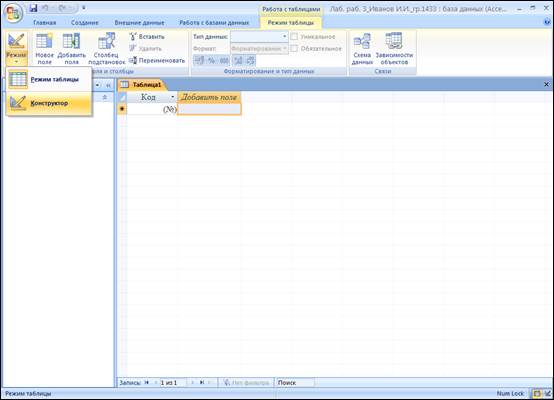Image resolution: width=554 pixels, height=400 pixels.
Task: Switch to the Внешние данные tab
Action: pos(139,23)
